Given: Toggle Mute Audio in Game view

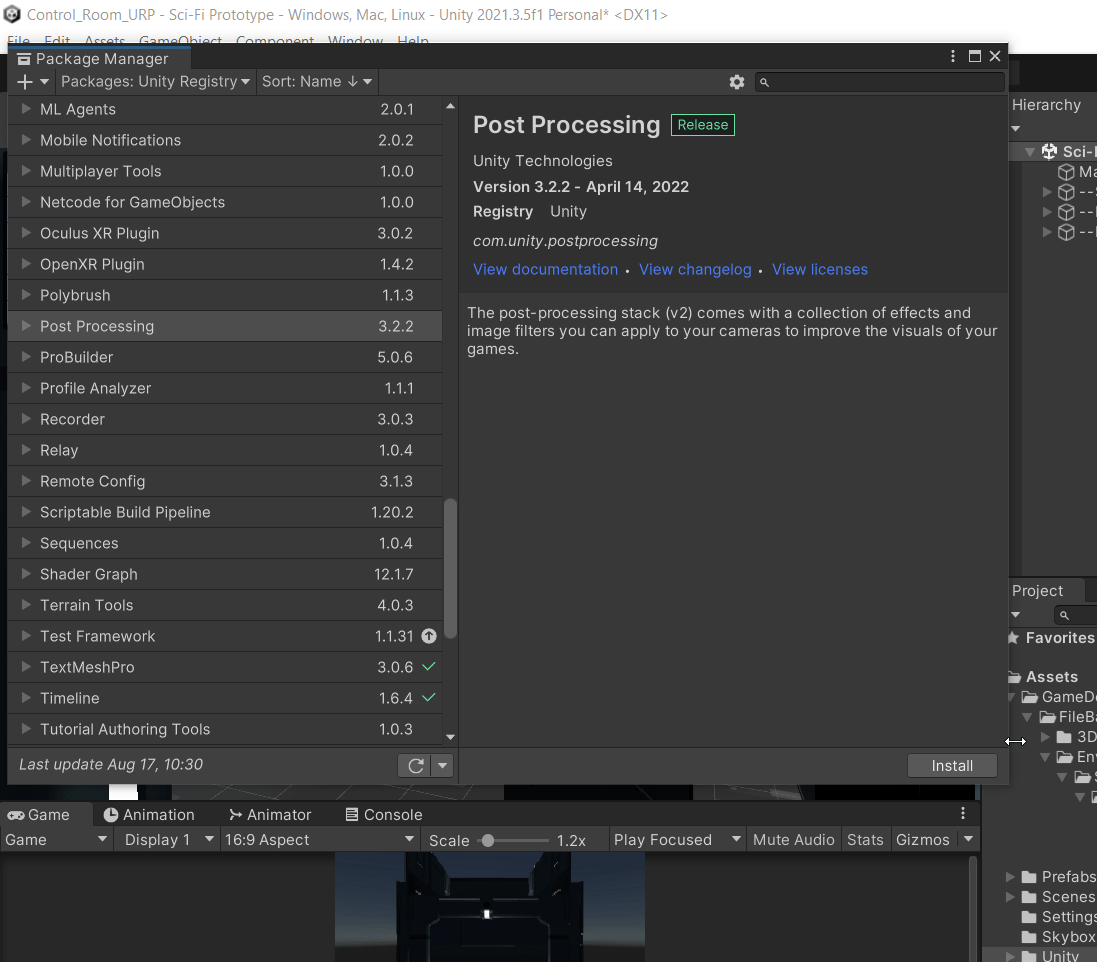Looking at the screenshot, I should click(x=793, y=840).
